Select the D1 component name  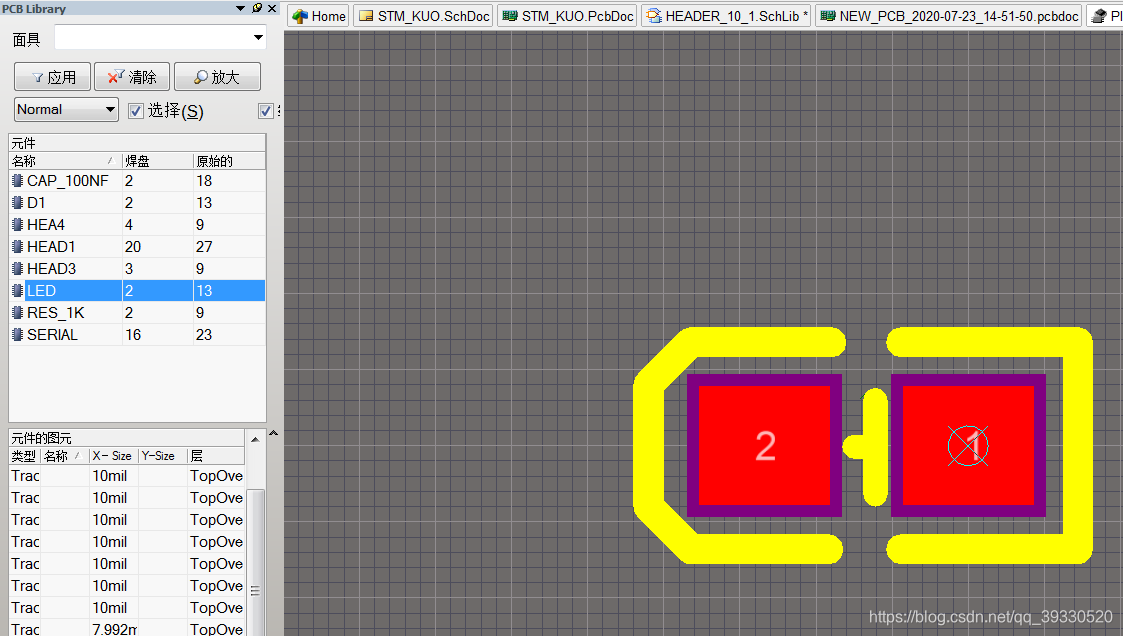pyautogui.click(x=36, y=203)
